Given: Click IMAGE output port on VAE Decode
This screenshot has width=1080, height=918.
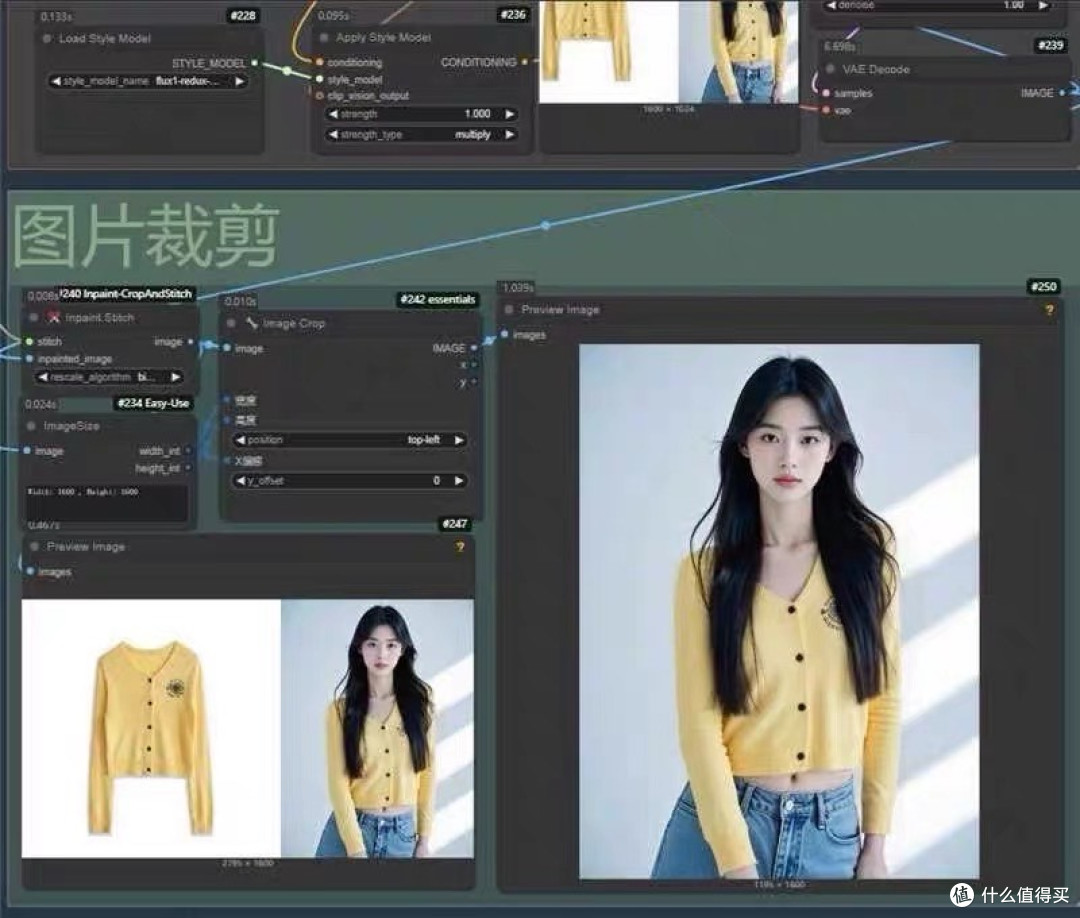Looking at the screenshot, I should coord(1062,92).
